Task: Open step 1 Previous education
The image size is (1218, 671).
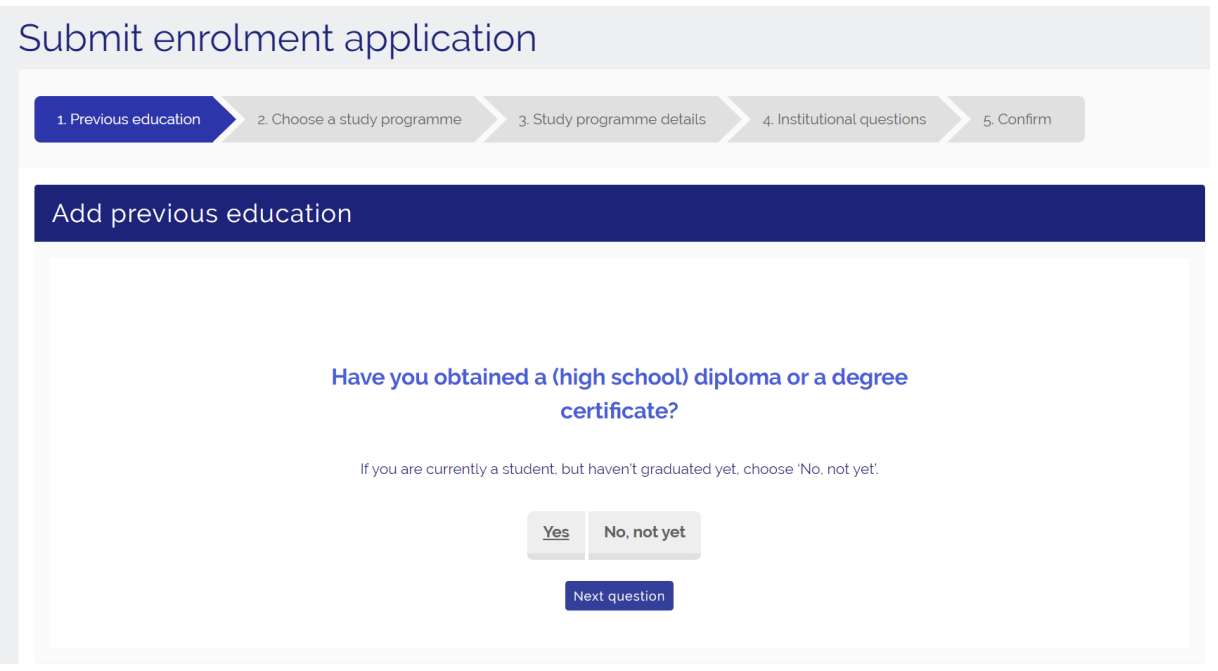Action: pyautogui.click(x=128, y=120)
